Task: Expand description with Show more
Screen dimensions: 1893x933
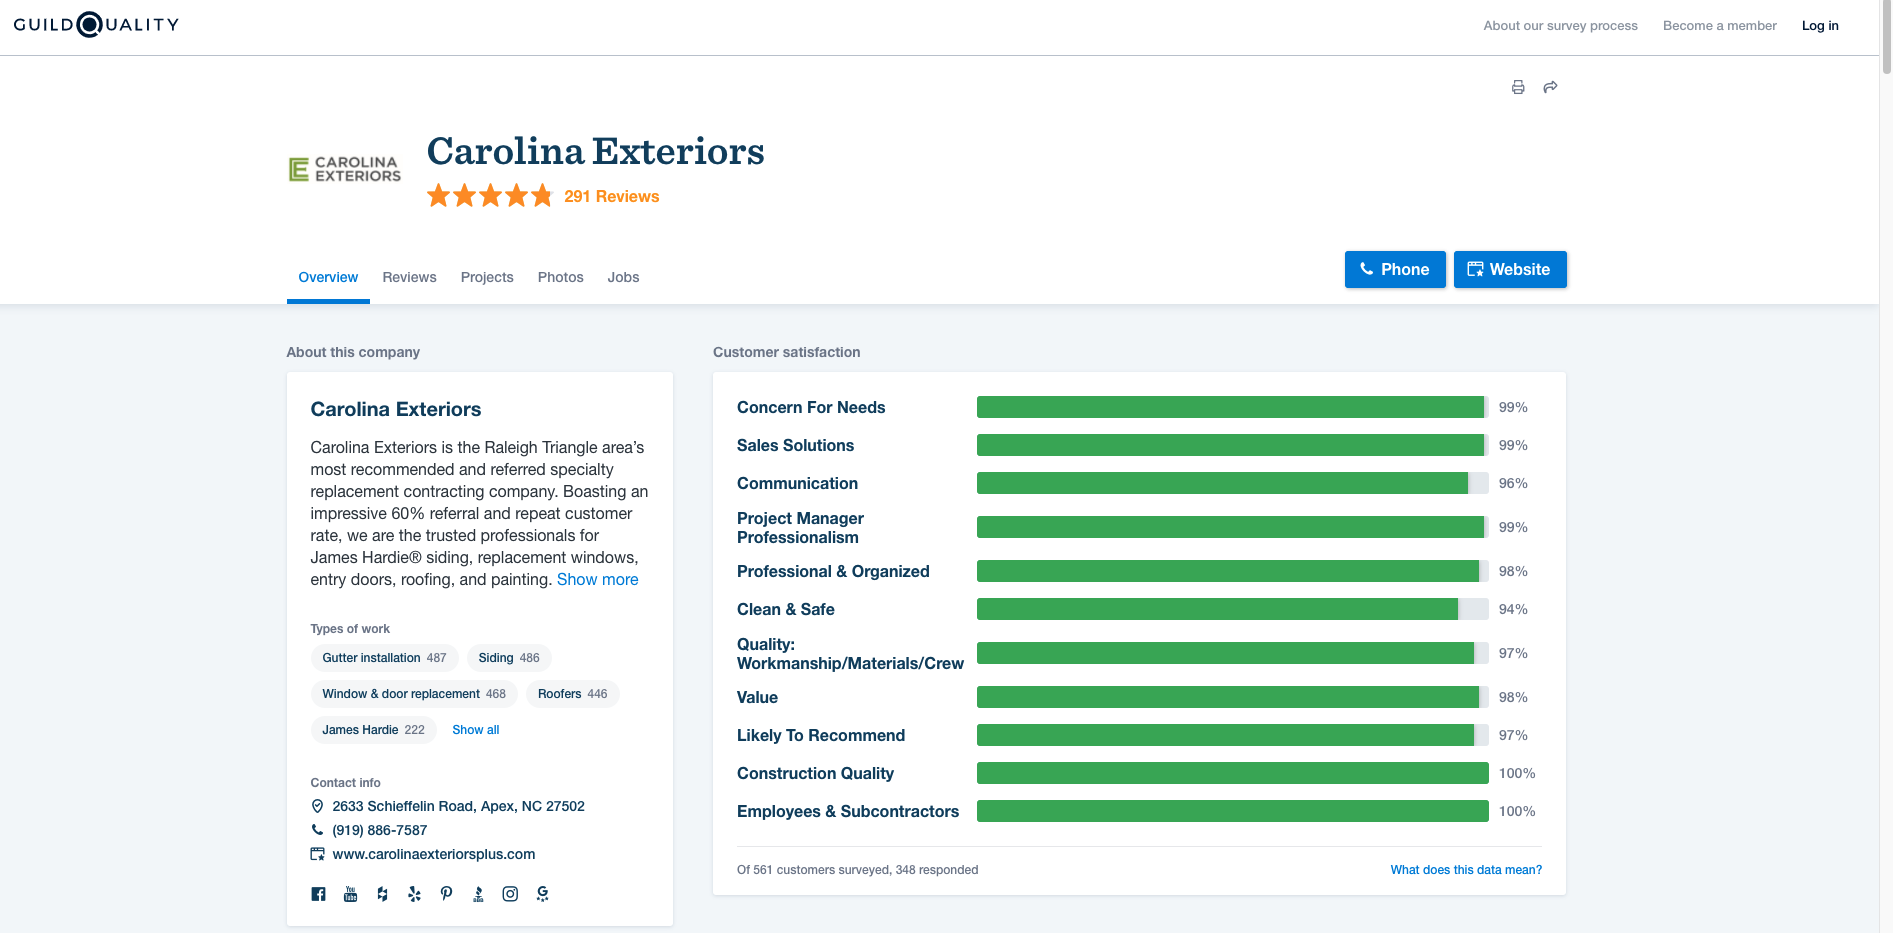Action: tap(597, 579)
